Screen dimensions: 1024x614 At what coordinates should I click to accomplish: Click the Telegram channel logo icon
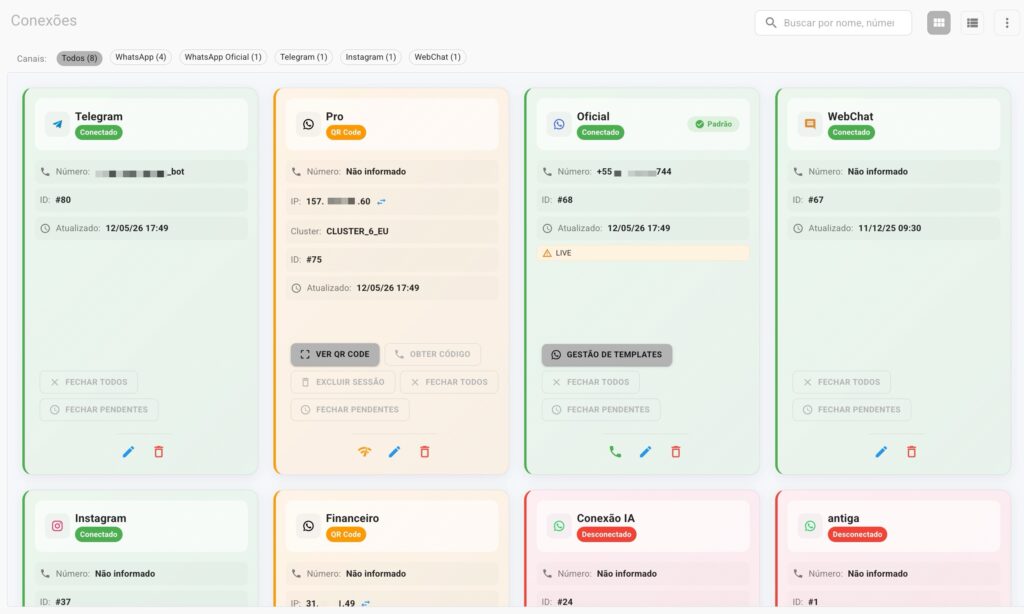57,124
